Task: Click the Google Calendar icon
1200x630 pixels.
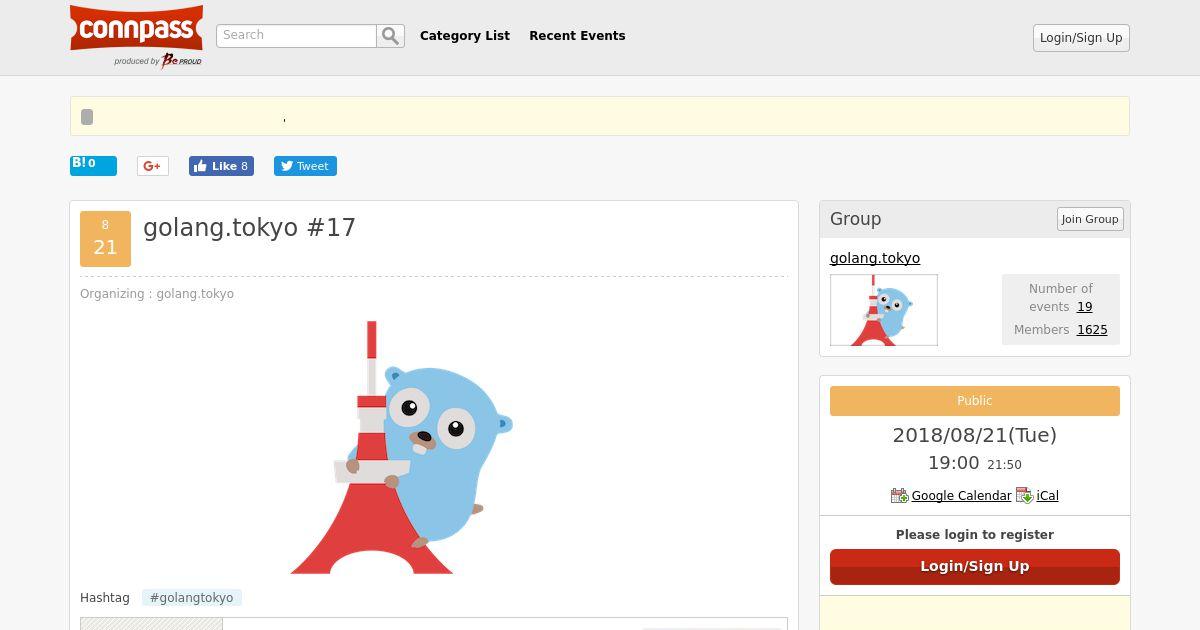Action: click(899, 496)
